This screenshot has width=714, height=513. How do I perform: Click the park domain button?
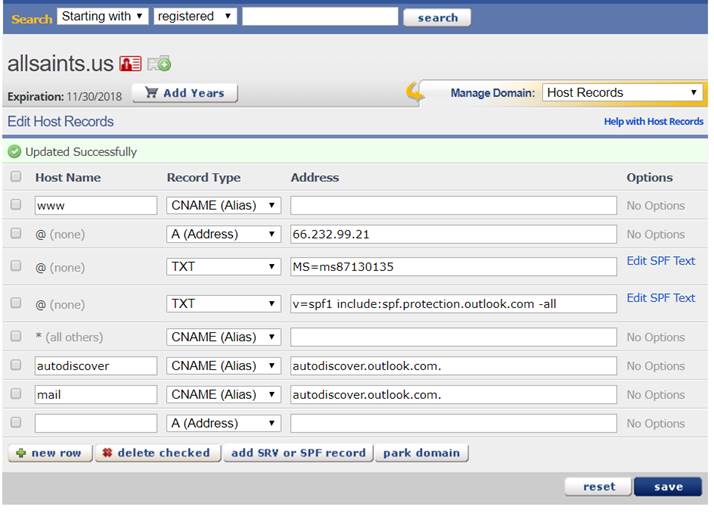tap(421, 453)
